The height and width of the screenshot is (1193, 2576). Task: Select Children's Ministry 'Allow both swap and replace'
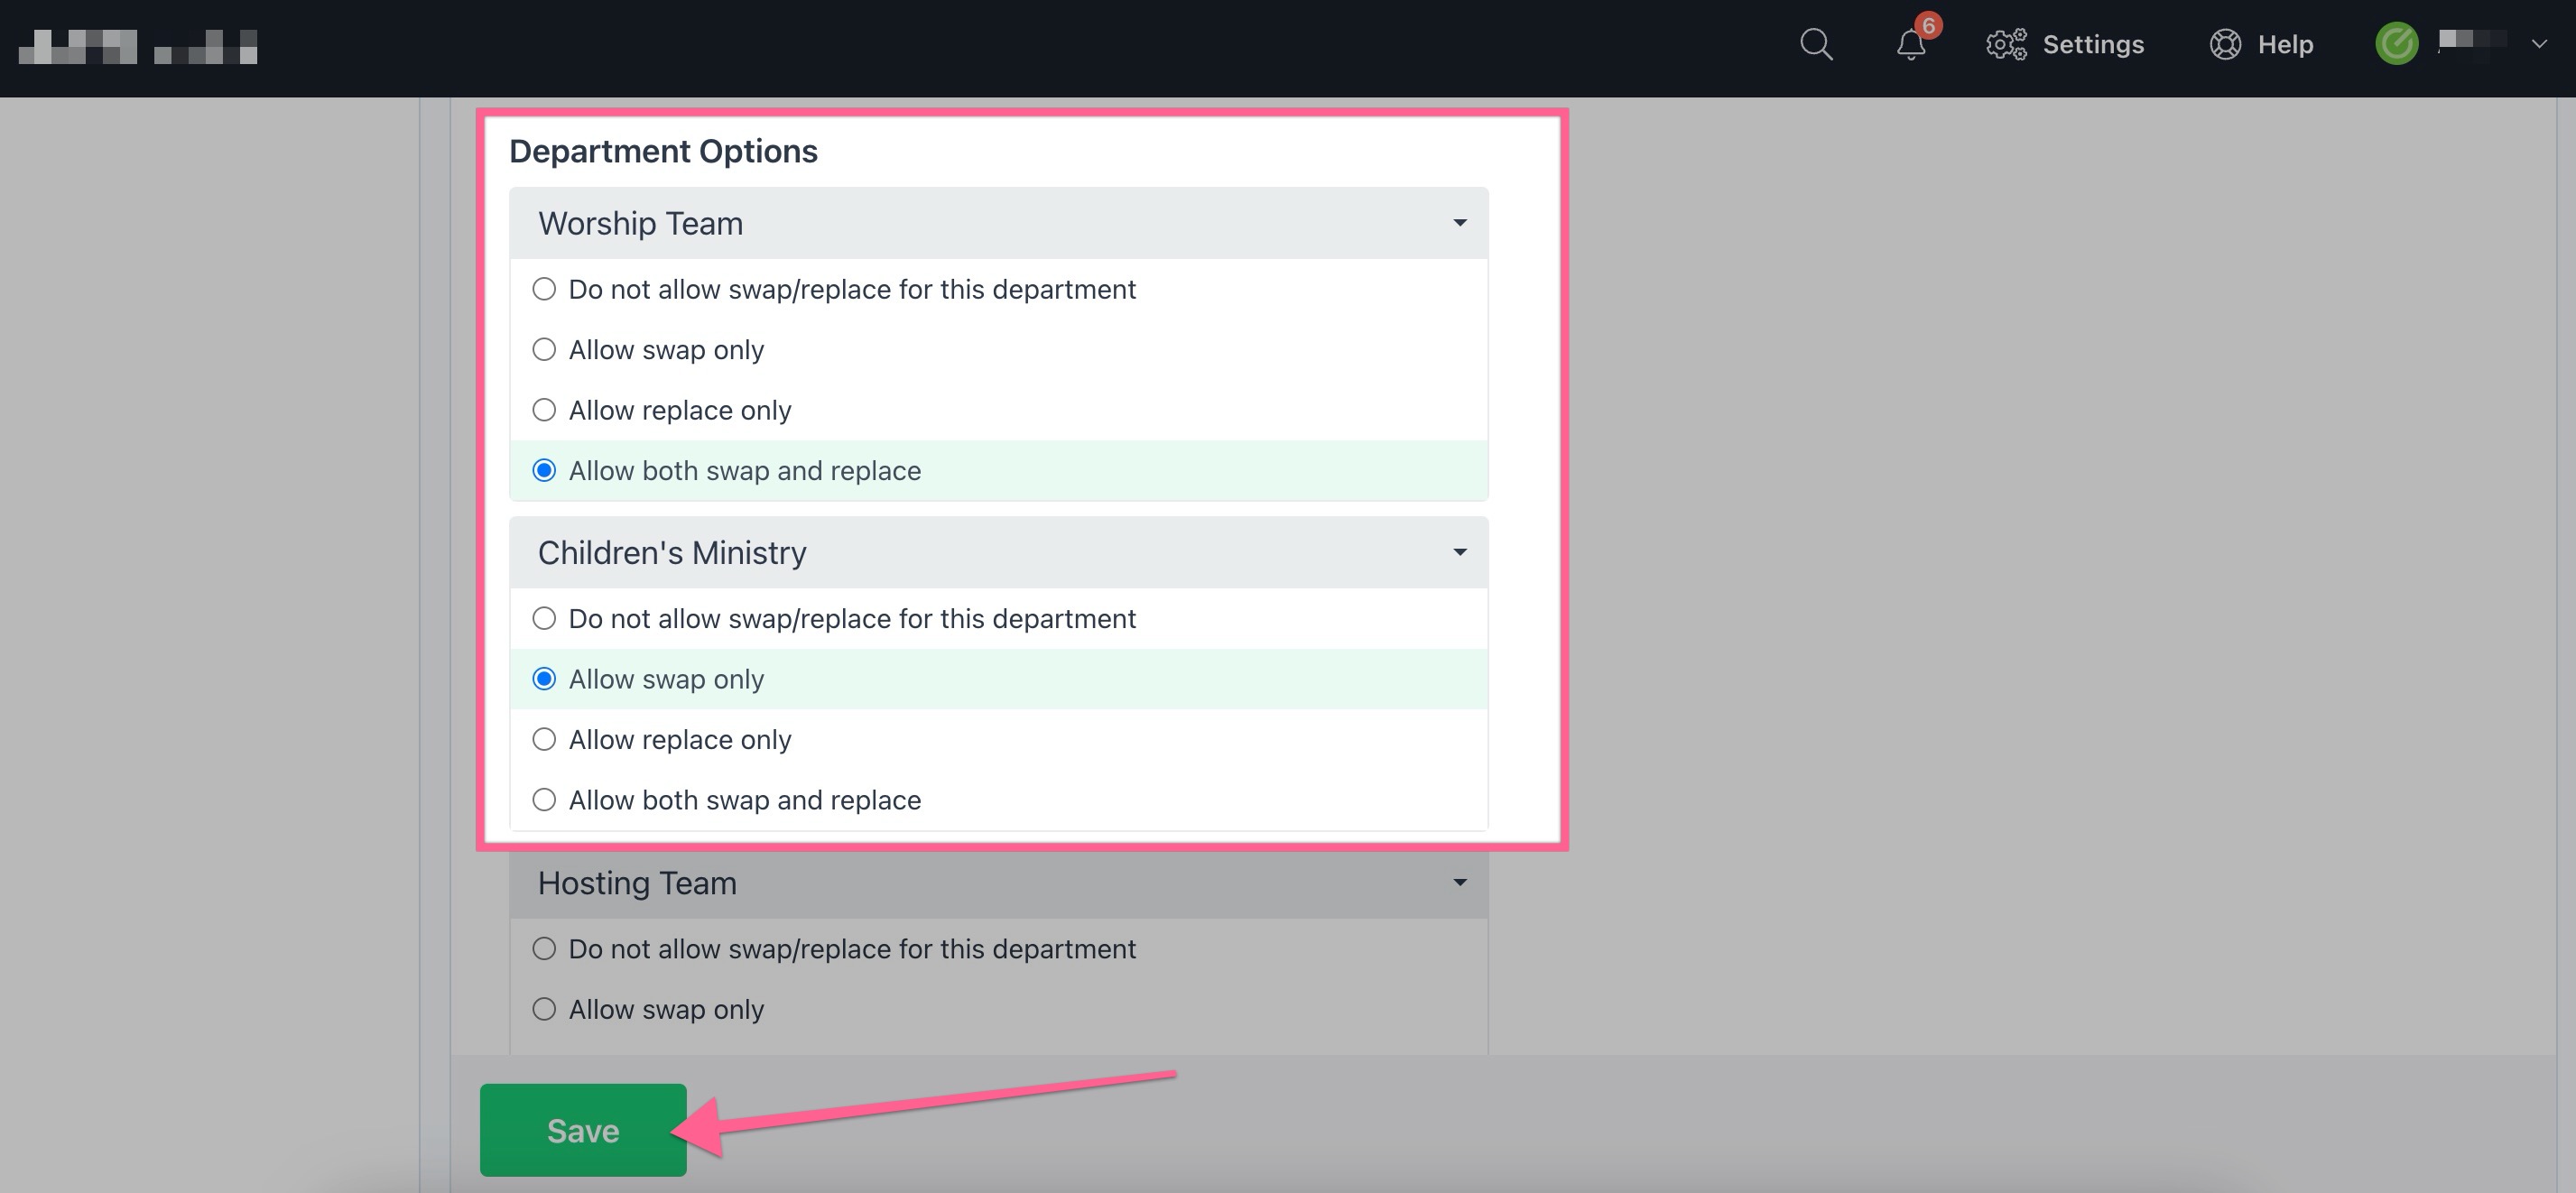[x=544, y=800]
